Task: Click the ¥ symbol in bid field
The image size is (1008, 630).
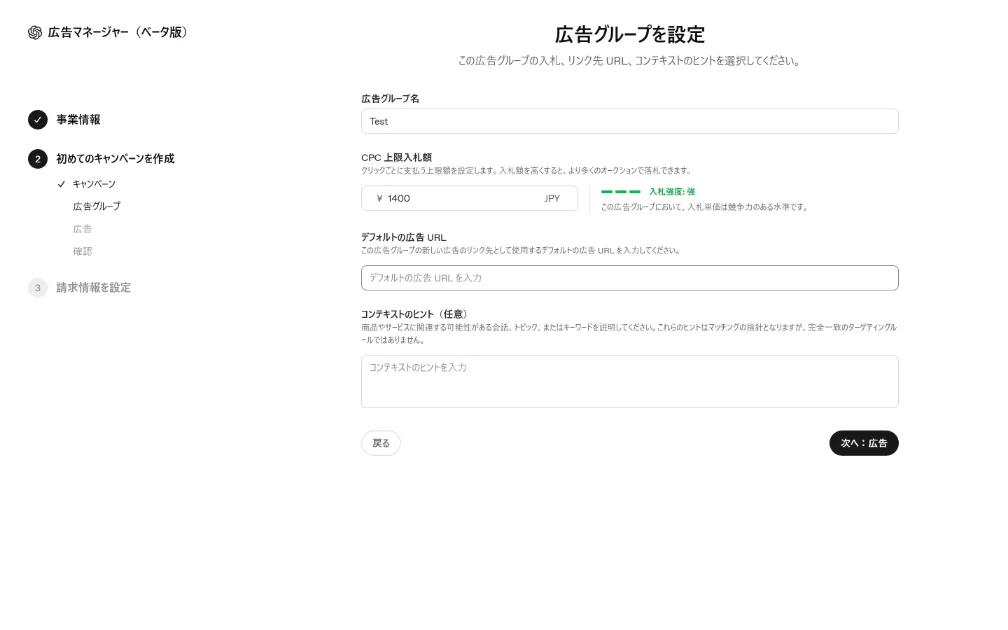Action: [x=379, y=199]
